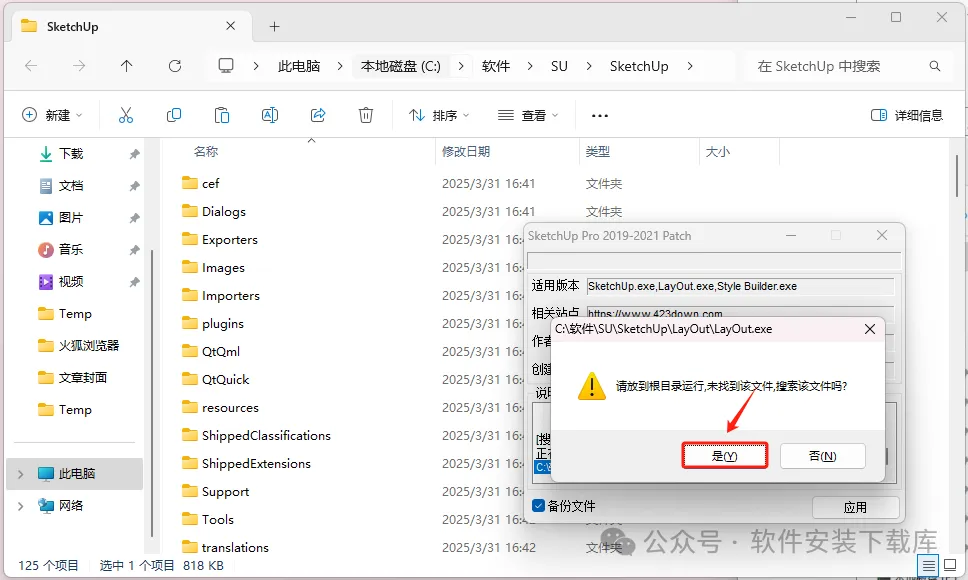Click the search magnifier icon
The width and height of the screenshot is (968, 580).
pyautogui.click(x=935, y=66)
